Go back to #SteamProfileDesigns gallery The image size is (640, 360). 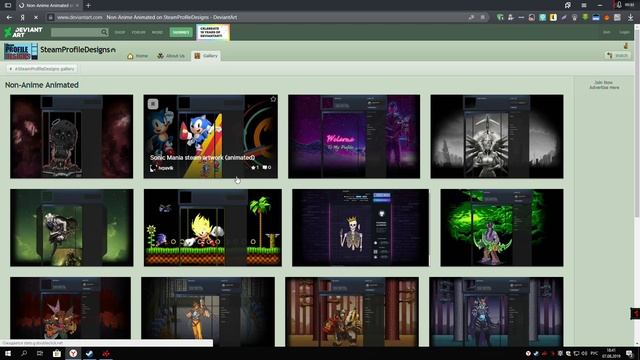[x=42, y=69]
